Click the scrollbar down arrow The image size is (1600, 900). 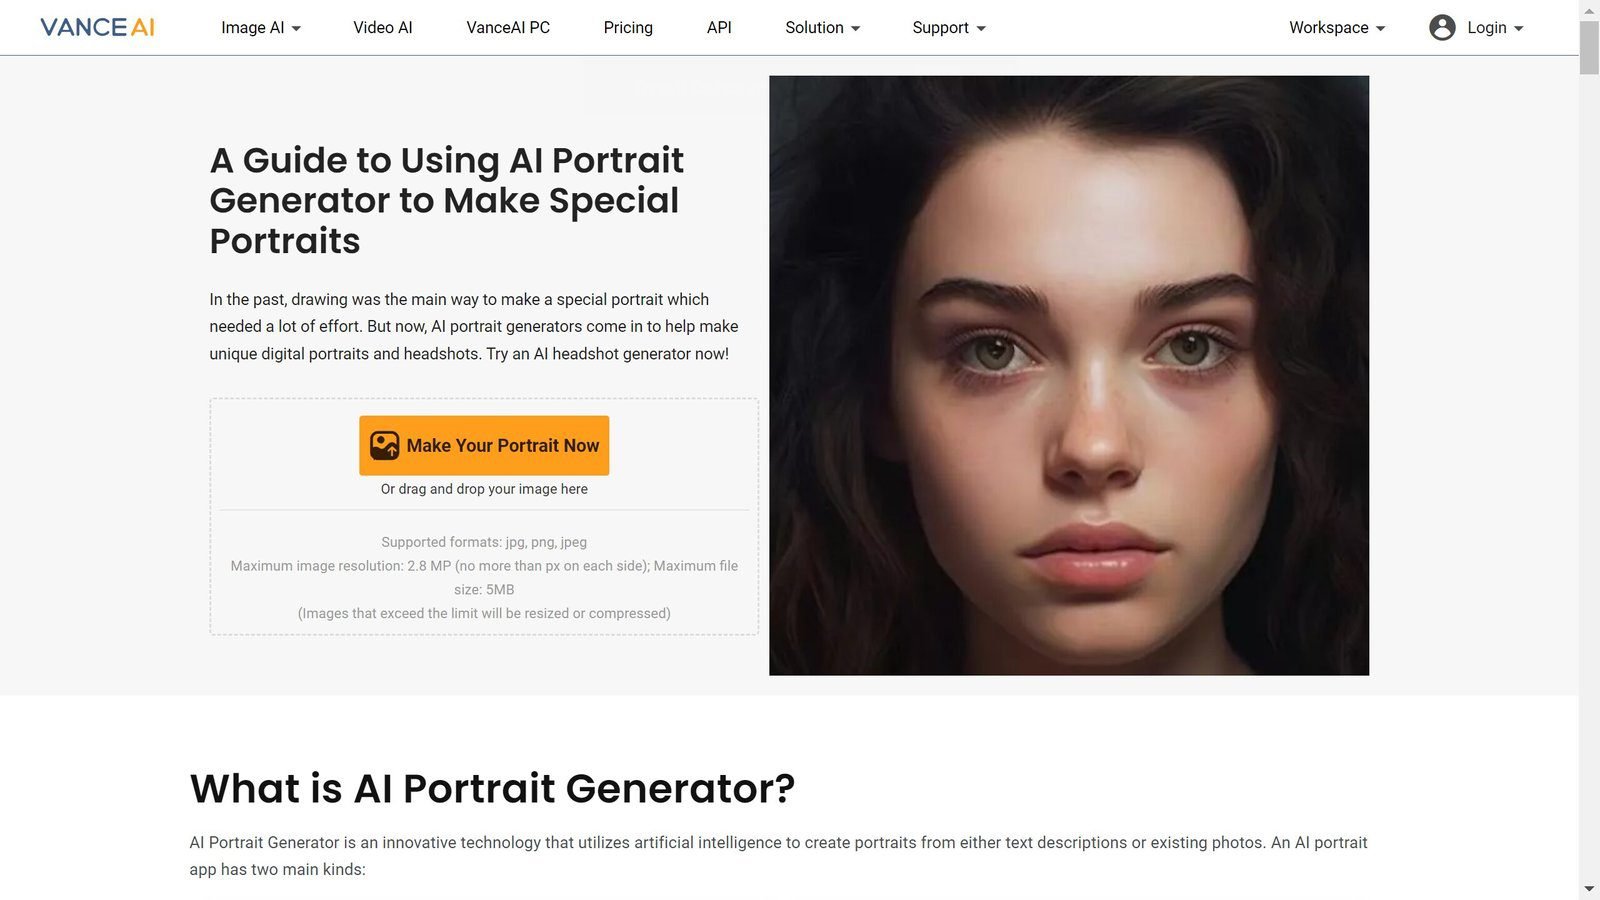[x=1589, y=889]
